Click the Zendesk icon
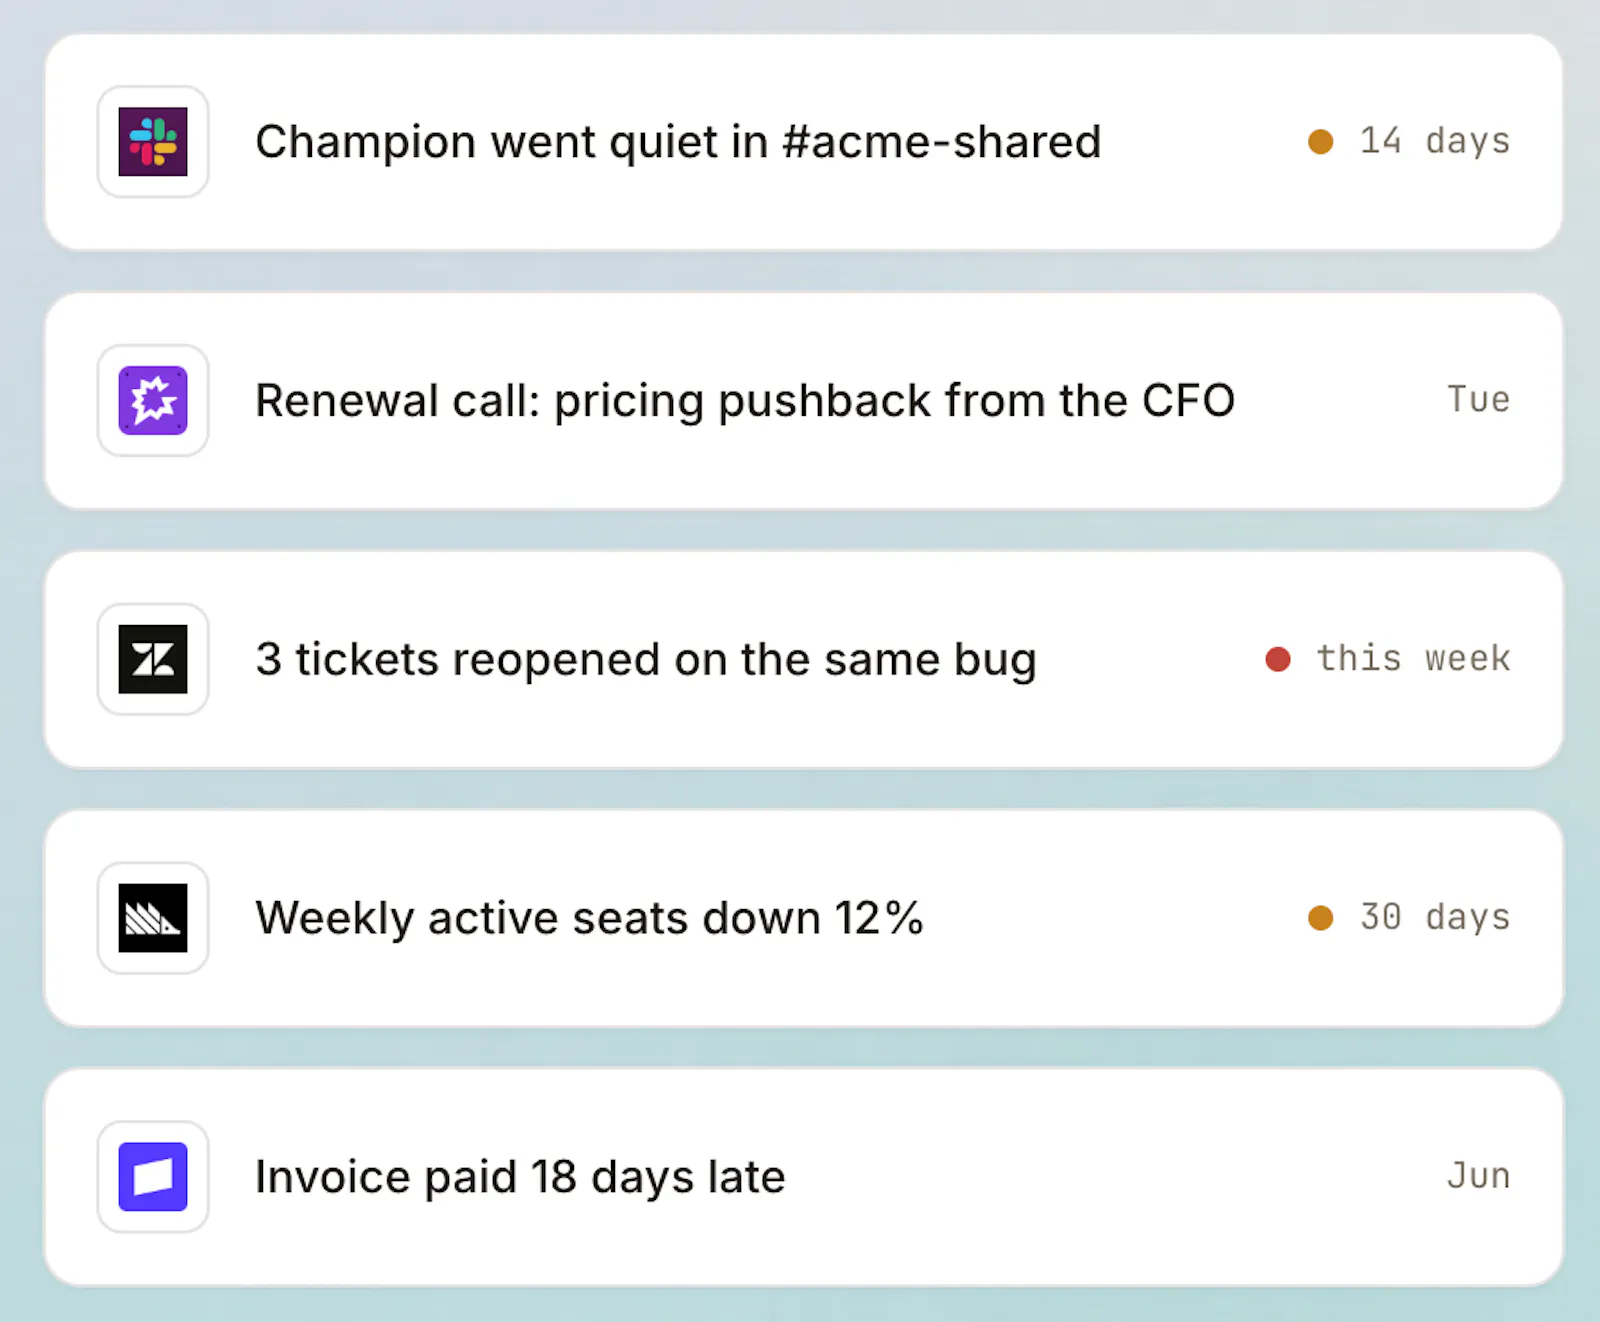 pos(153,659)
